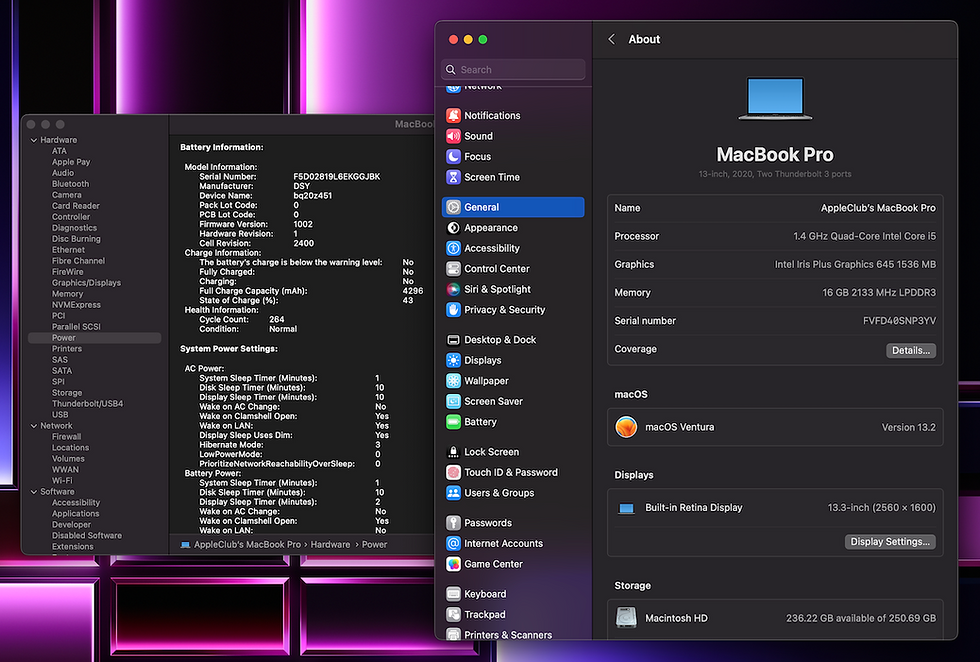Open Appearance icon in sidebar
Image resolution: width=980 pixels, height=662 pixels.
[453, 228]
